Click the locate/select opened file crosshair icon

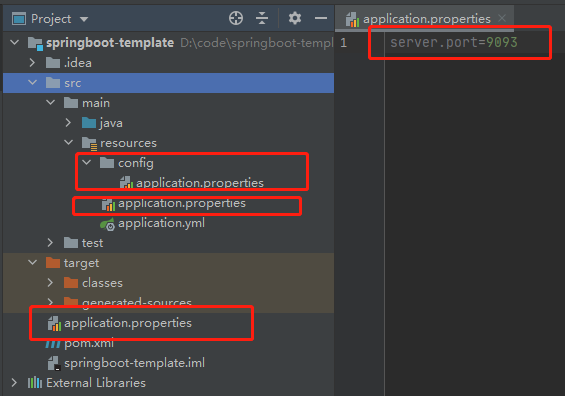(236, 18)
